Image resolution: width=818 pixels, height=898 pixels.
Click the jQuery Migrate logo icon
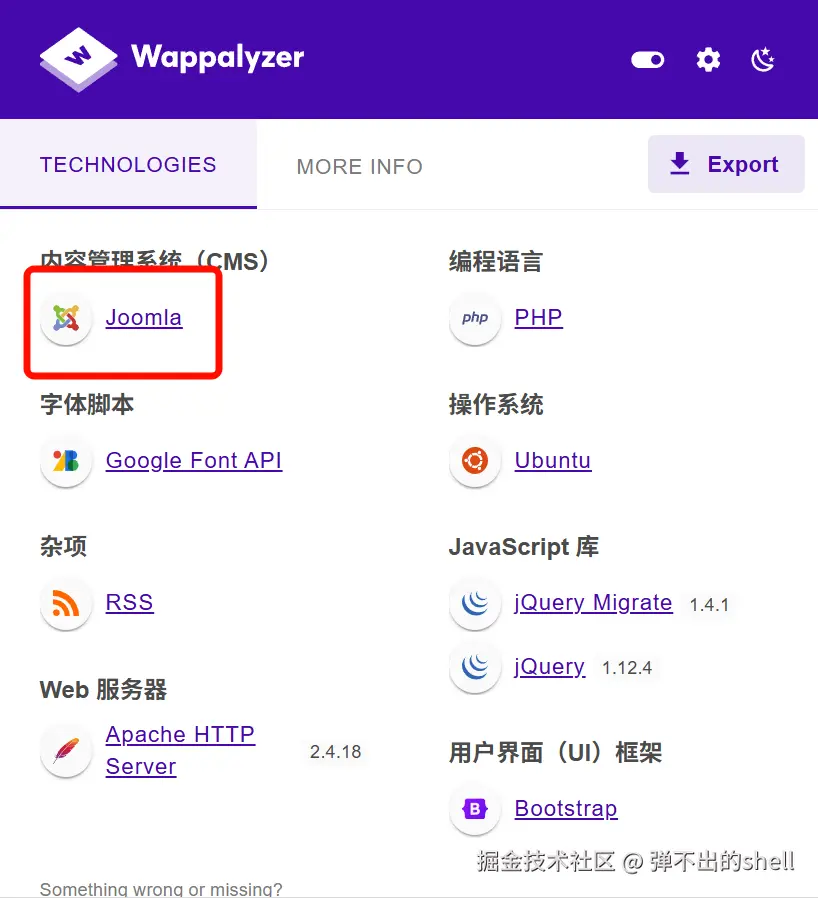[x=475, y=603]
